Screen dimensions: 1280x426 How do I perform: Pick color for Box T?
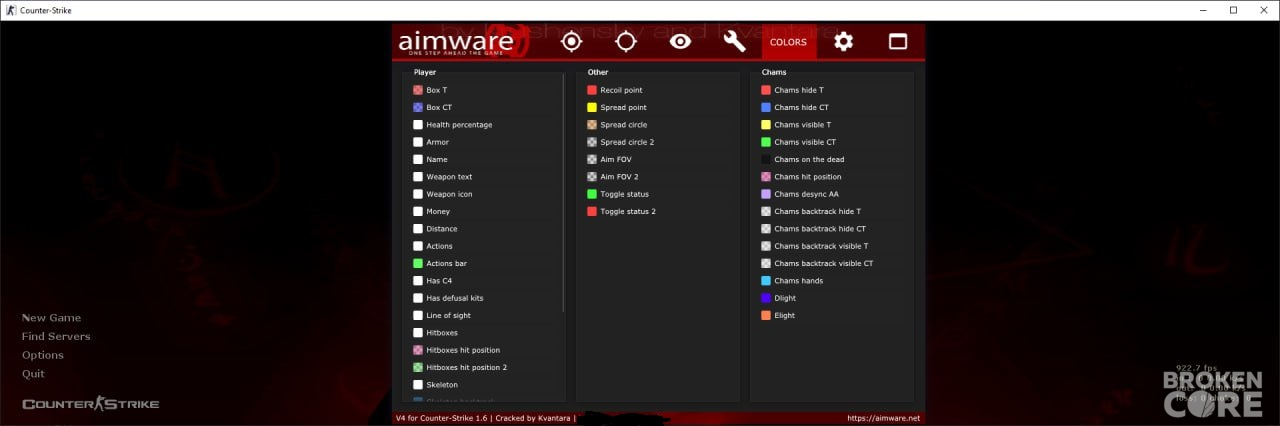[x=418, y=90]
